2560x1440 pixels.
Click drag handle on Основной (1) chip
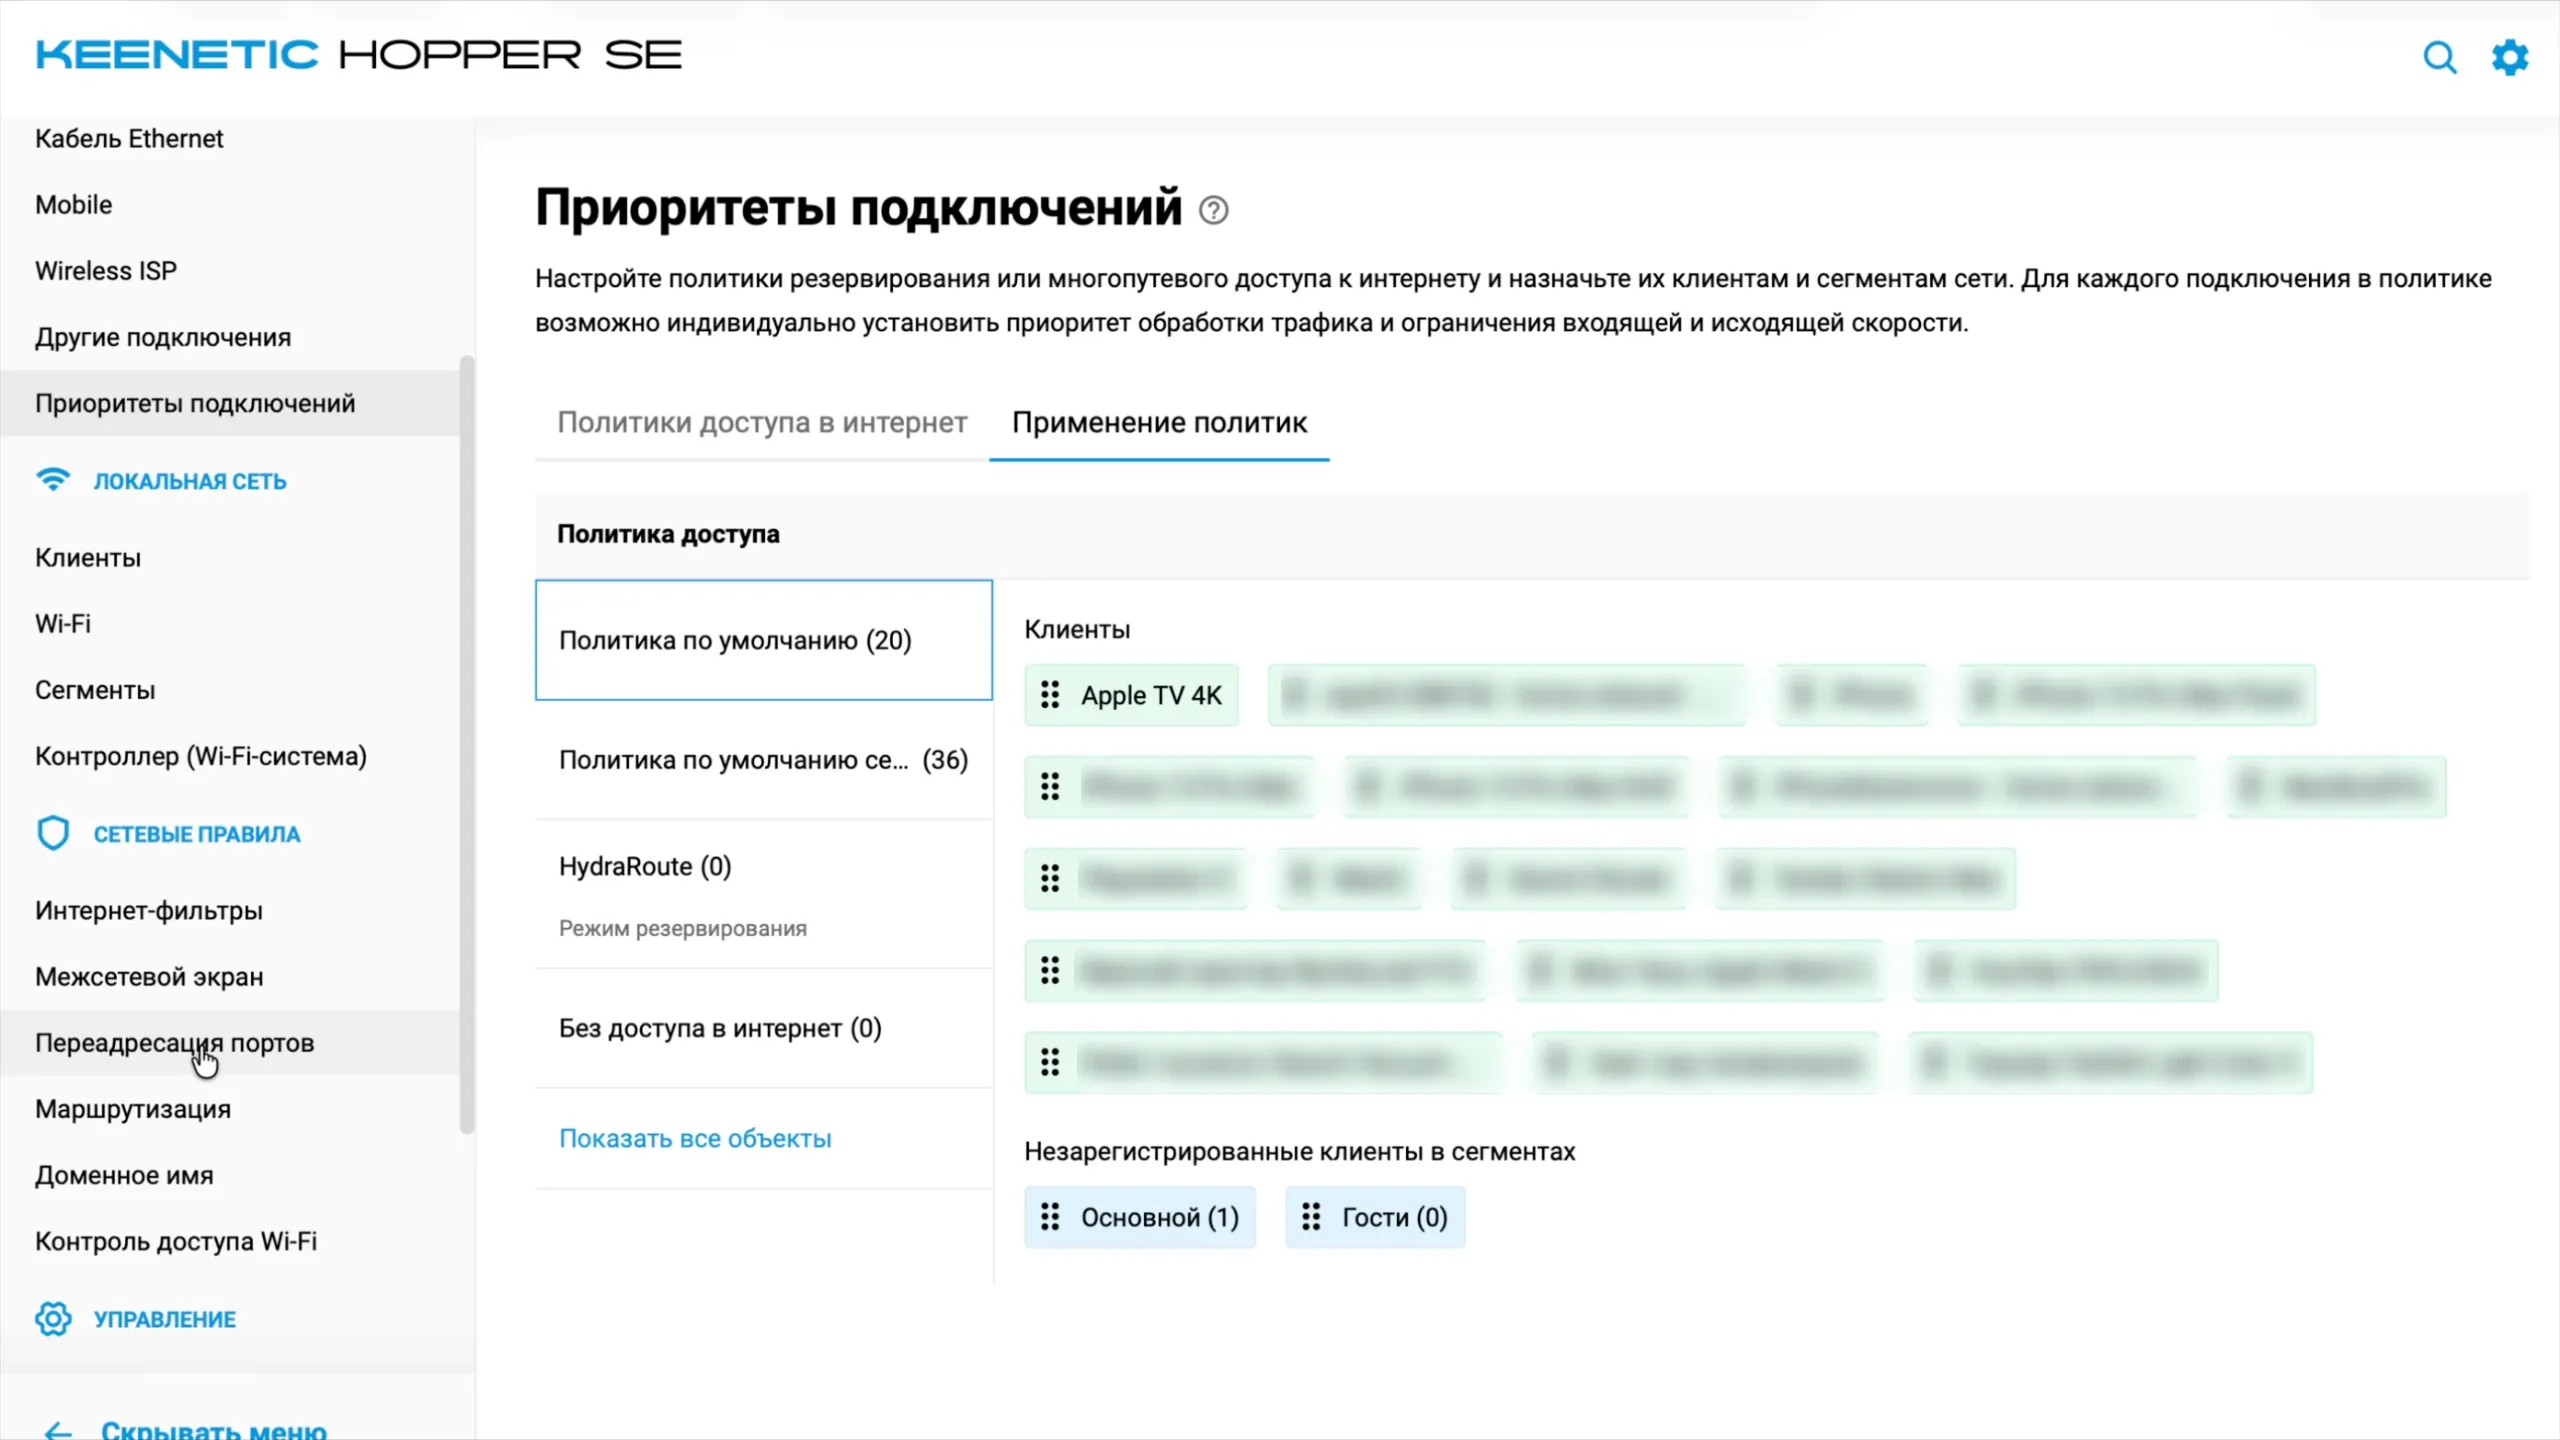pos(1050,1217)
